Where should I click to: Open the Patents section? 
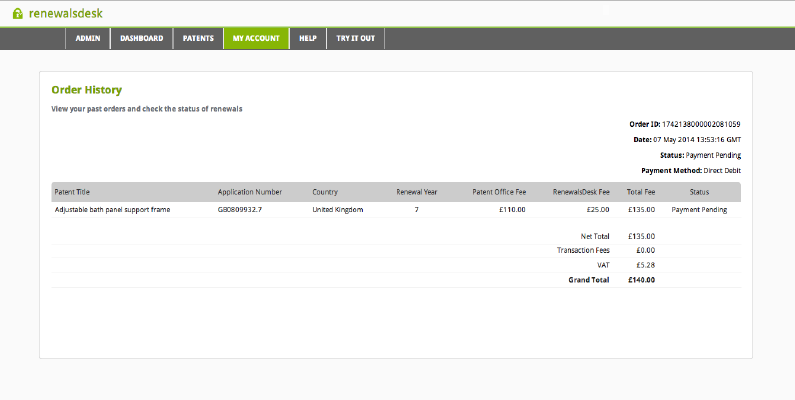pyautogui.click(x=198, y=38)
